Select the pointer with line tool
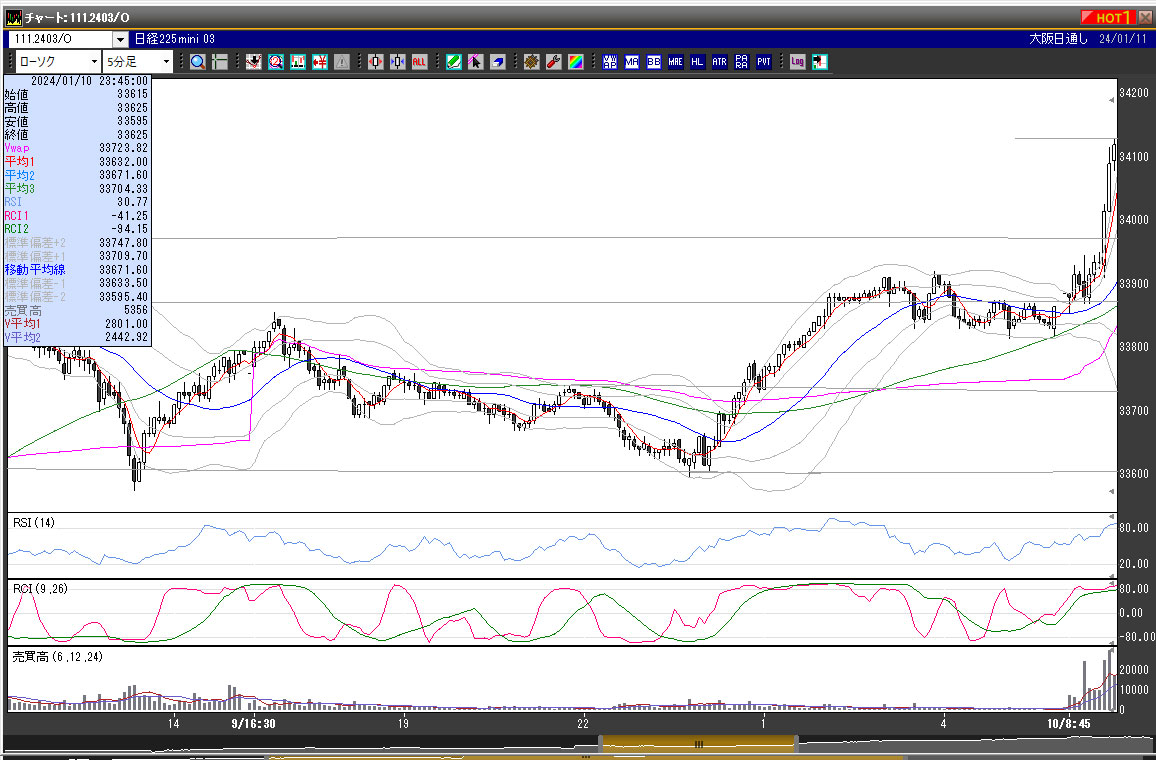Viewport: 1156px width, 760px height. tap(475, 62)
